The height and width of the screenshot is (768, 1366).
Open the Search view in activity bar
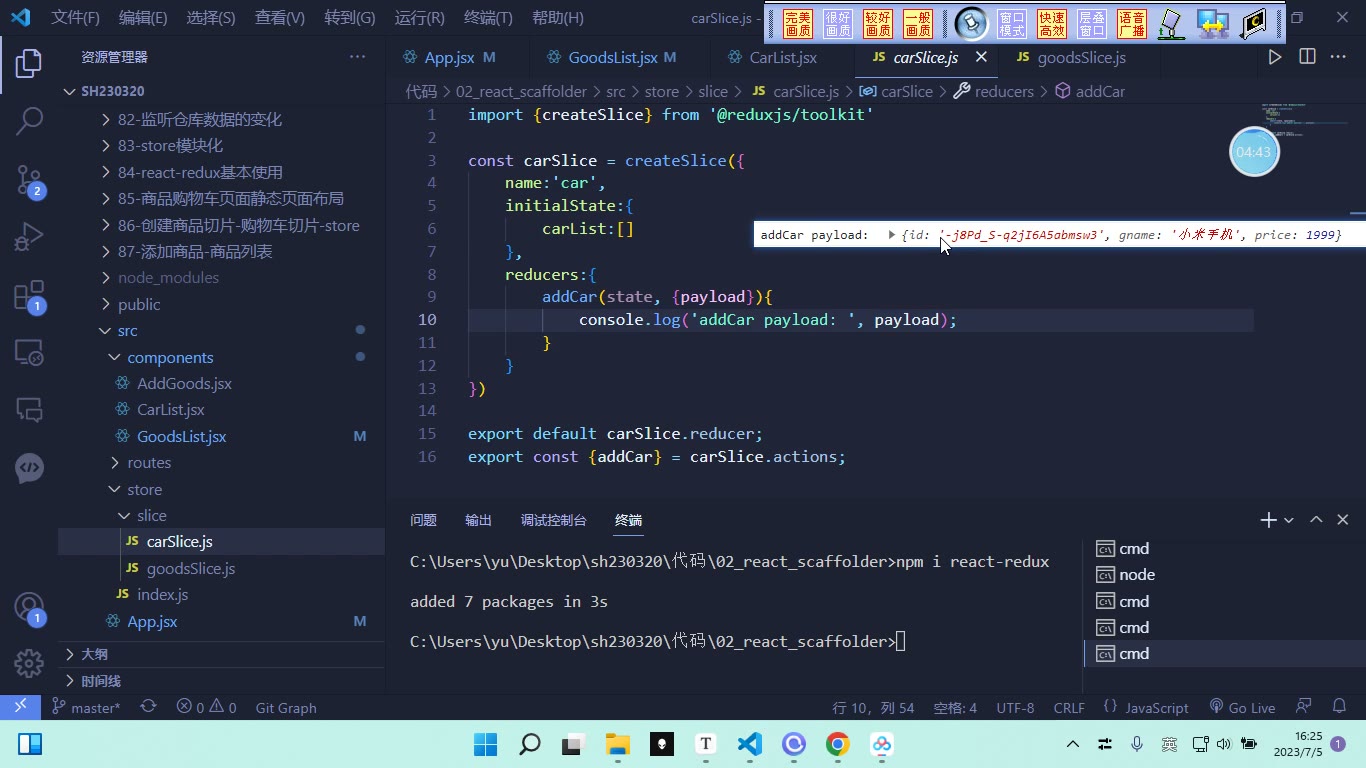(x=29, y=120)
